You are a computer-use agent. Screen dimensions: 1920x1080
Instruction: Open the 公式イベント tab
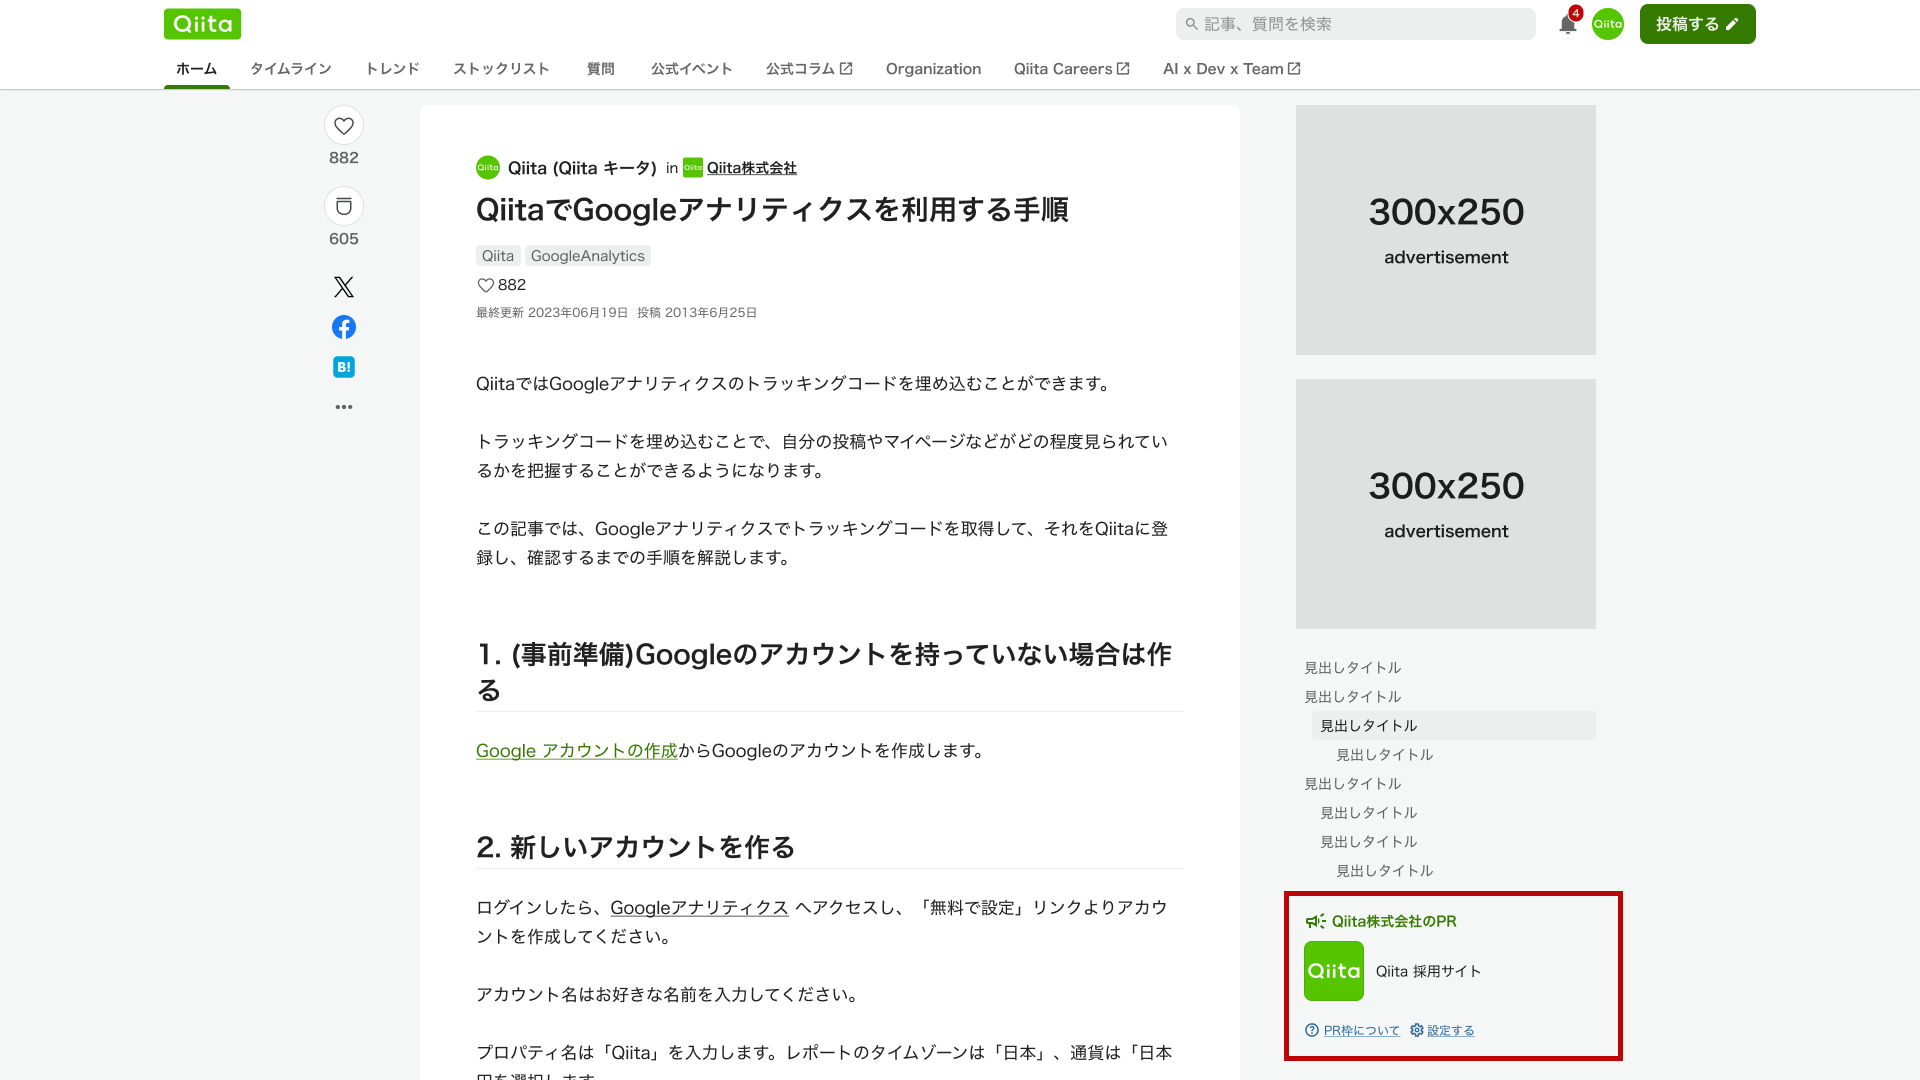point(692,68)
